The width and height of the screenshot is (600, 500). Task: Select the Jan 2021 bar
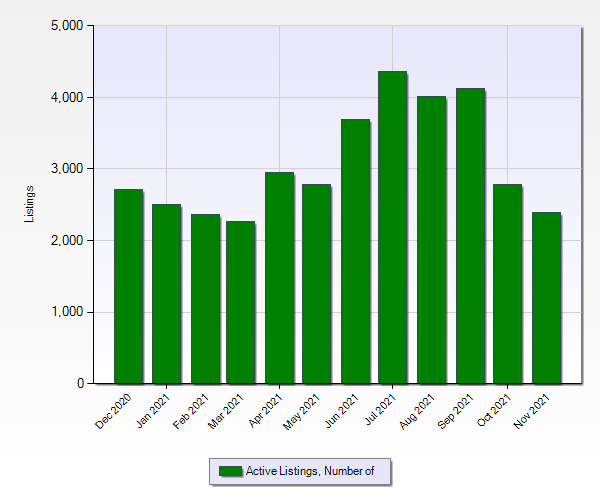click(x=166, y=294)
